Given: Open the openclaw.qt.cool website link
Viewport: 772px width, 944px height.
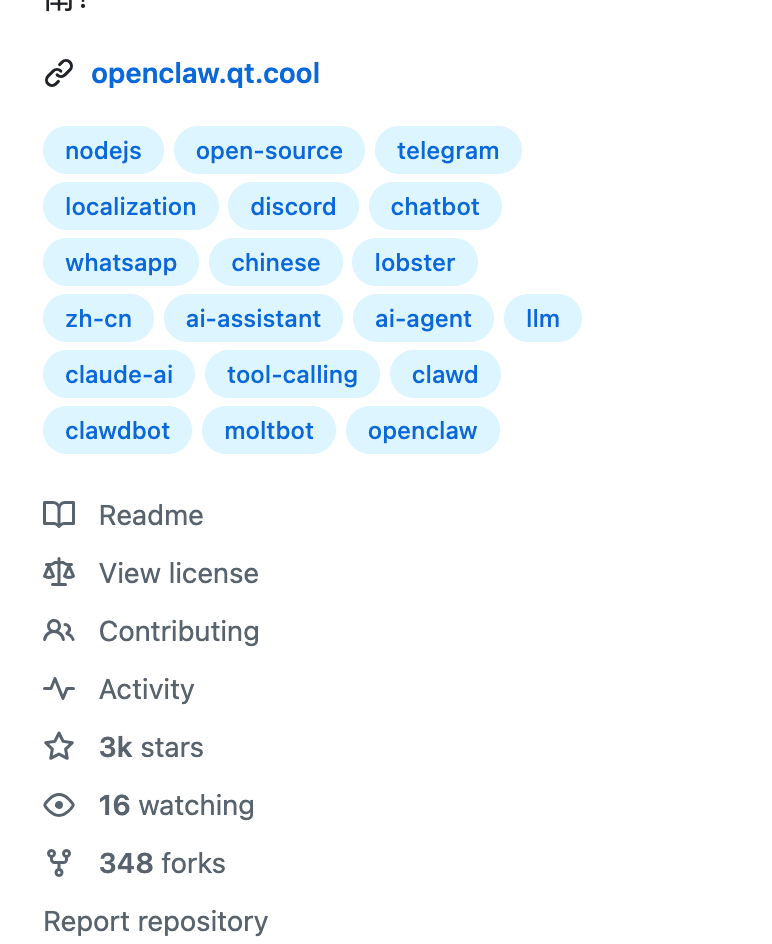Looking at the screenshot, I should point(205,74).
